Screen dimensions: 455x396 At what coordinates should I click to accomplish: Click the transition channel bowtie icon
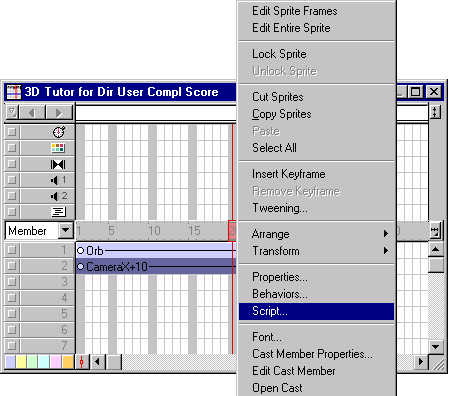coord(58,164)
